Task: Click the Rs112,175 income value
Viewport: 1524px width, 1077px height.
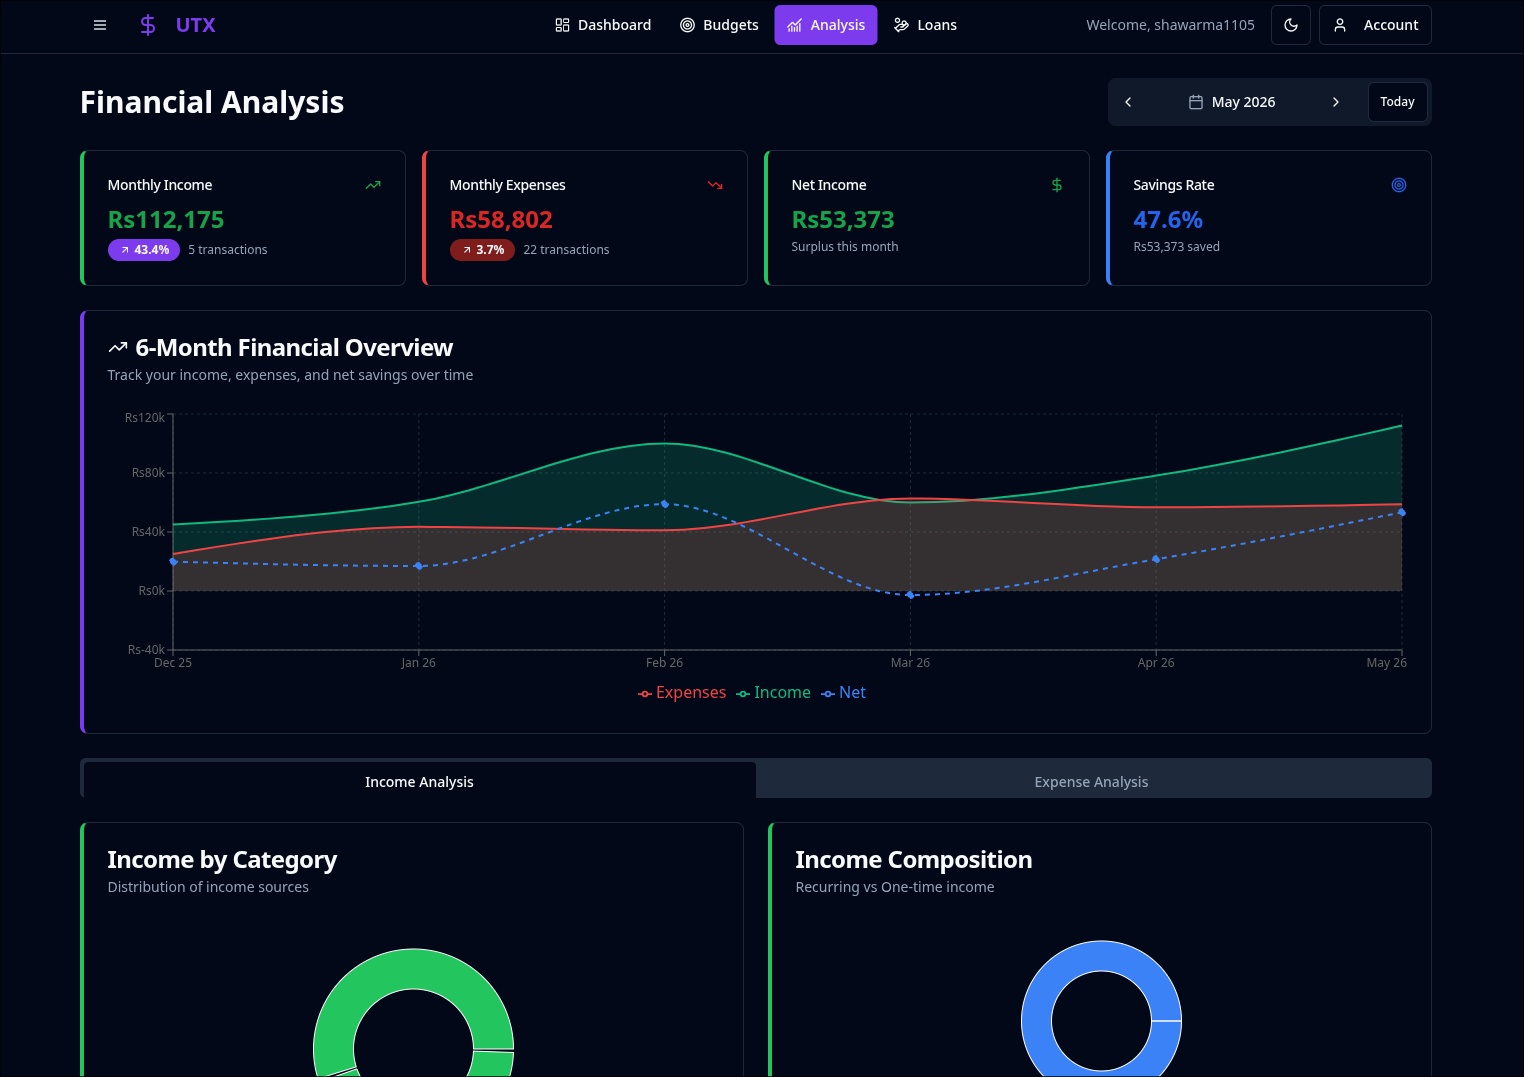Action: click(166, 220)
